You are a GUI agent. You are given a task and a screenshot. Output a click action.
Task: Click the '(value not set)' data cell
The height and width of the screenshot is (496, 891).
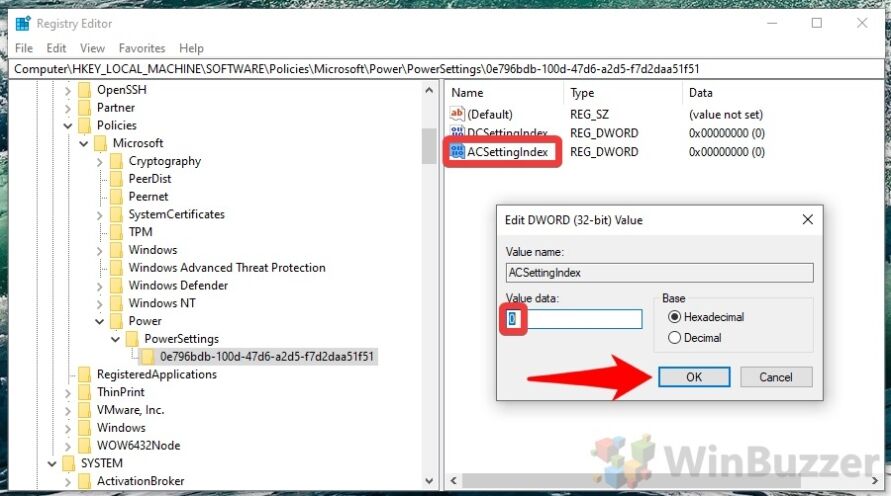(726, 114)
